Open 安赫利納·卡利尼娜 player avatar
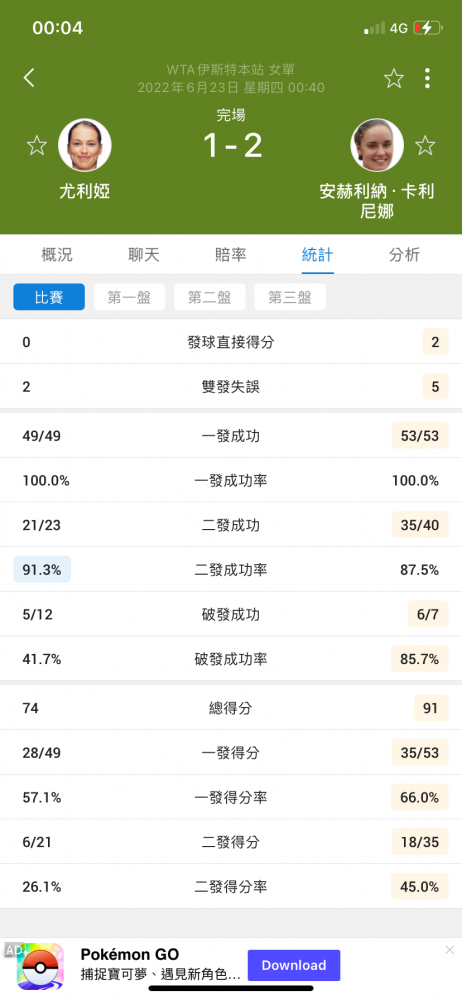Viewport: 462px width, 1000px height. pyautogui.click(x=377, y=145)
